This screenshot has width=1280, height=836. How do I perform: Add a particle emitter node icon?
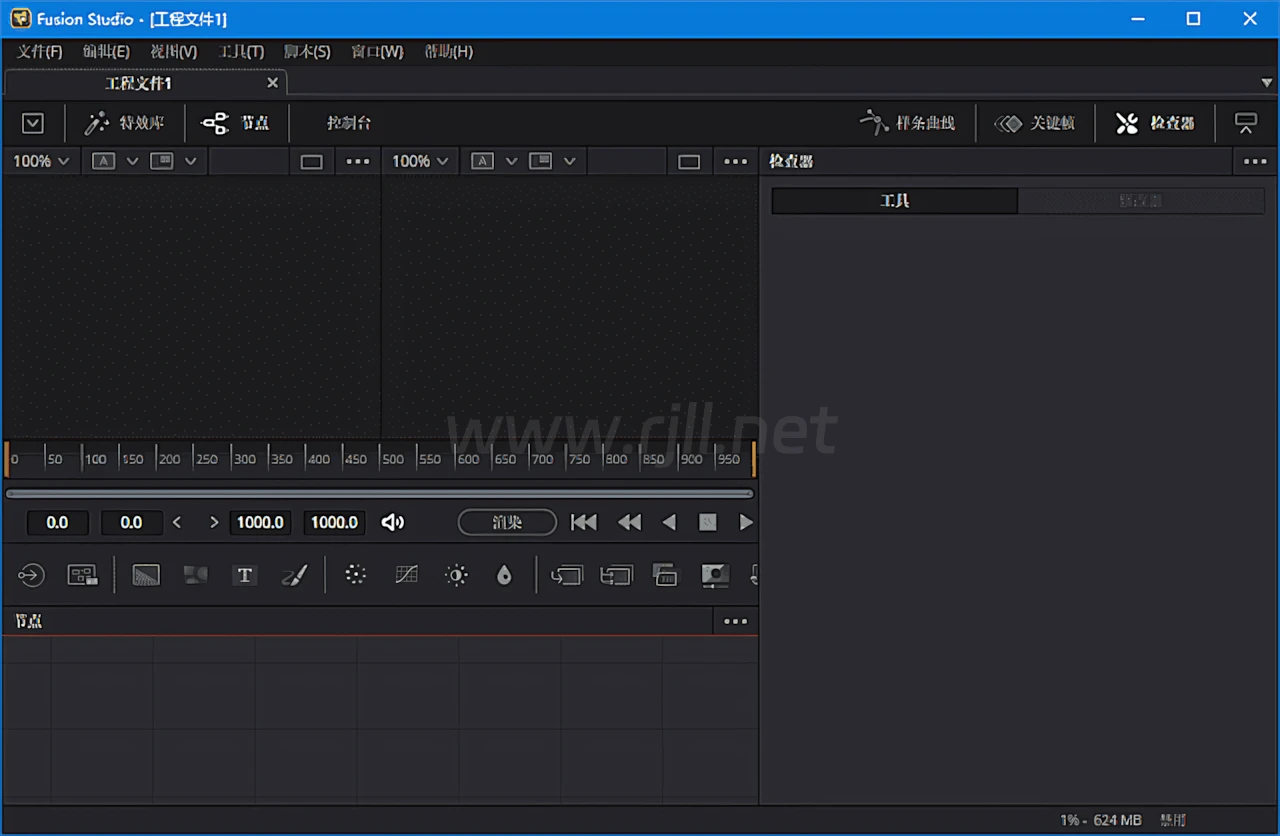[x=355, y=575]
